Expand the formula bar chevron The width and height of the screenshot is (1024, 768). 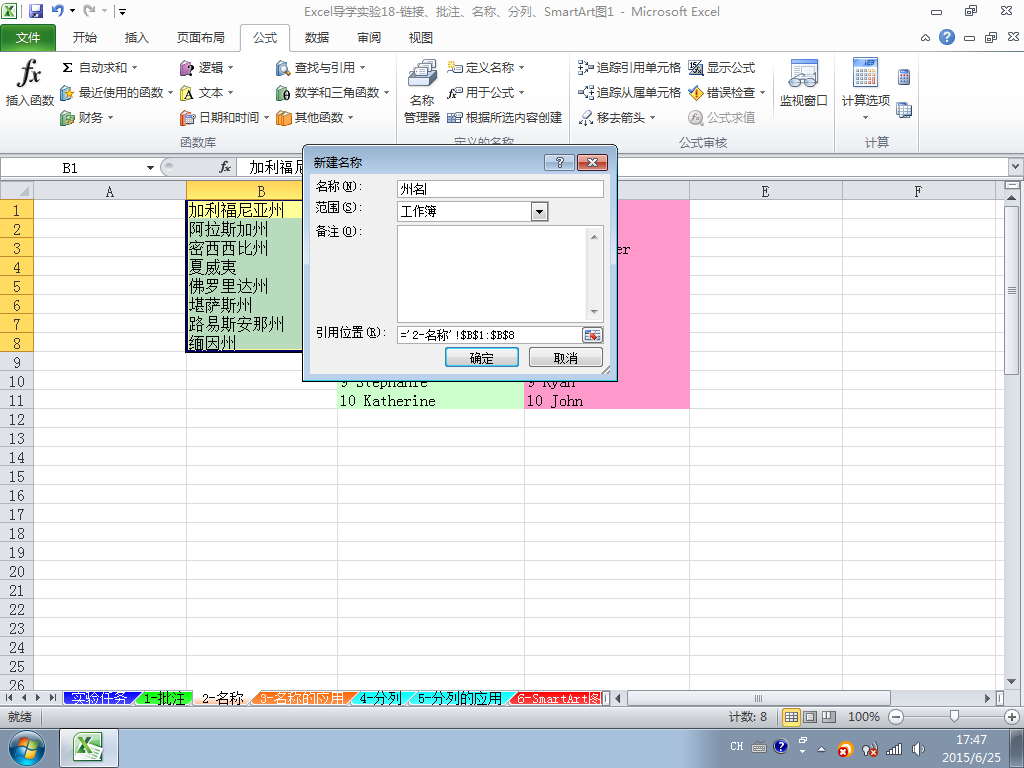(1016, 167)
